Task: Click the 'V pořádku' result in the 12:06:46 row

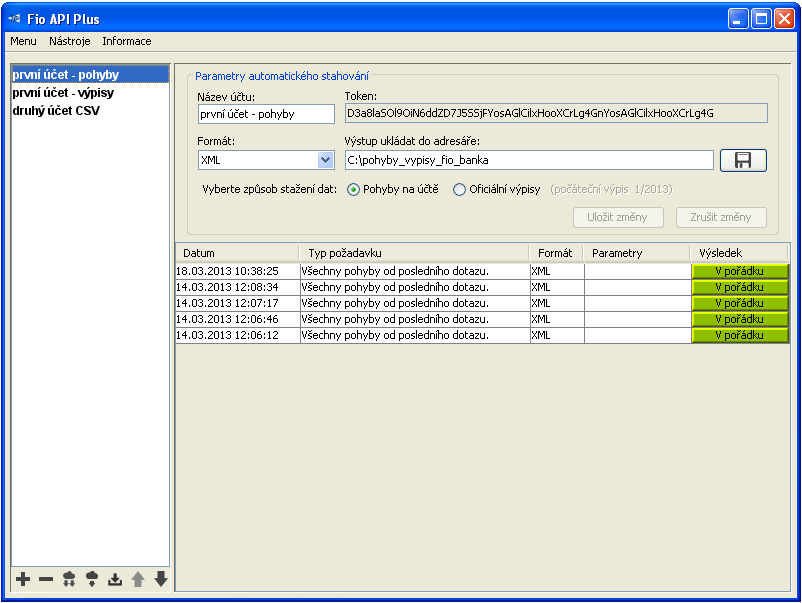Action: [740, 319]
